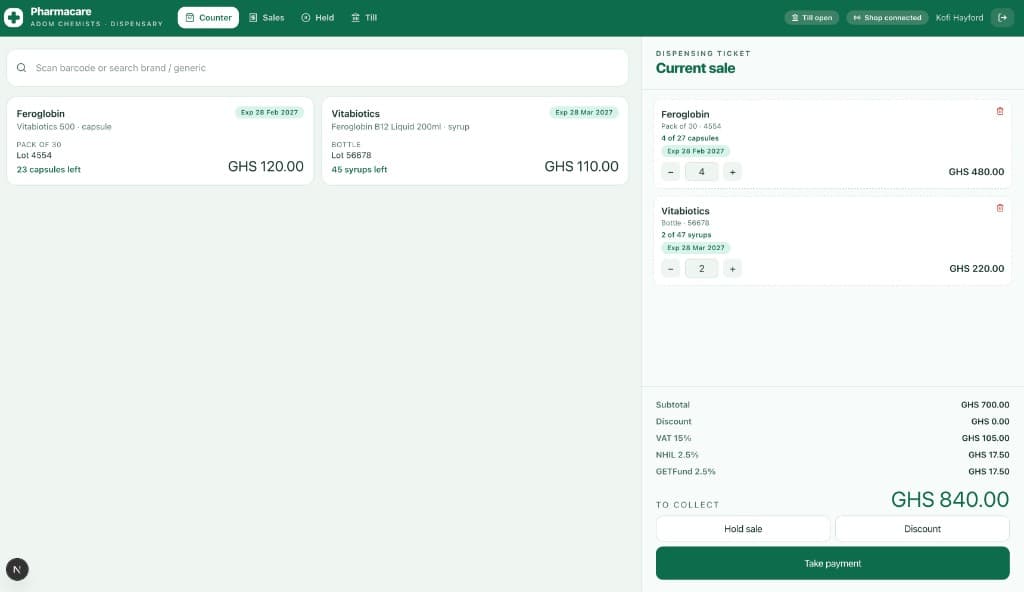
Task: Click '2 of 47 syrups' text in ticket
Action: point(686,235)
